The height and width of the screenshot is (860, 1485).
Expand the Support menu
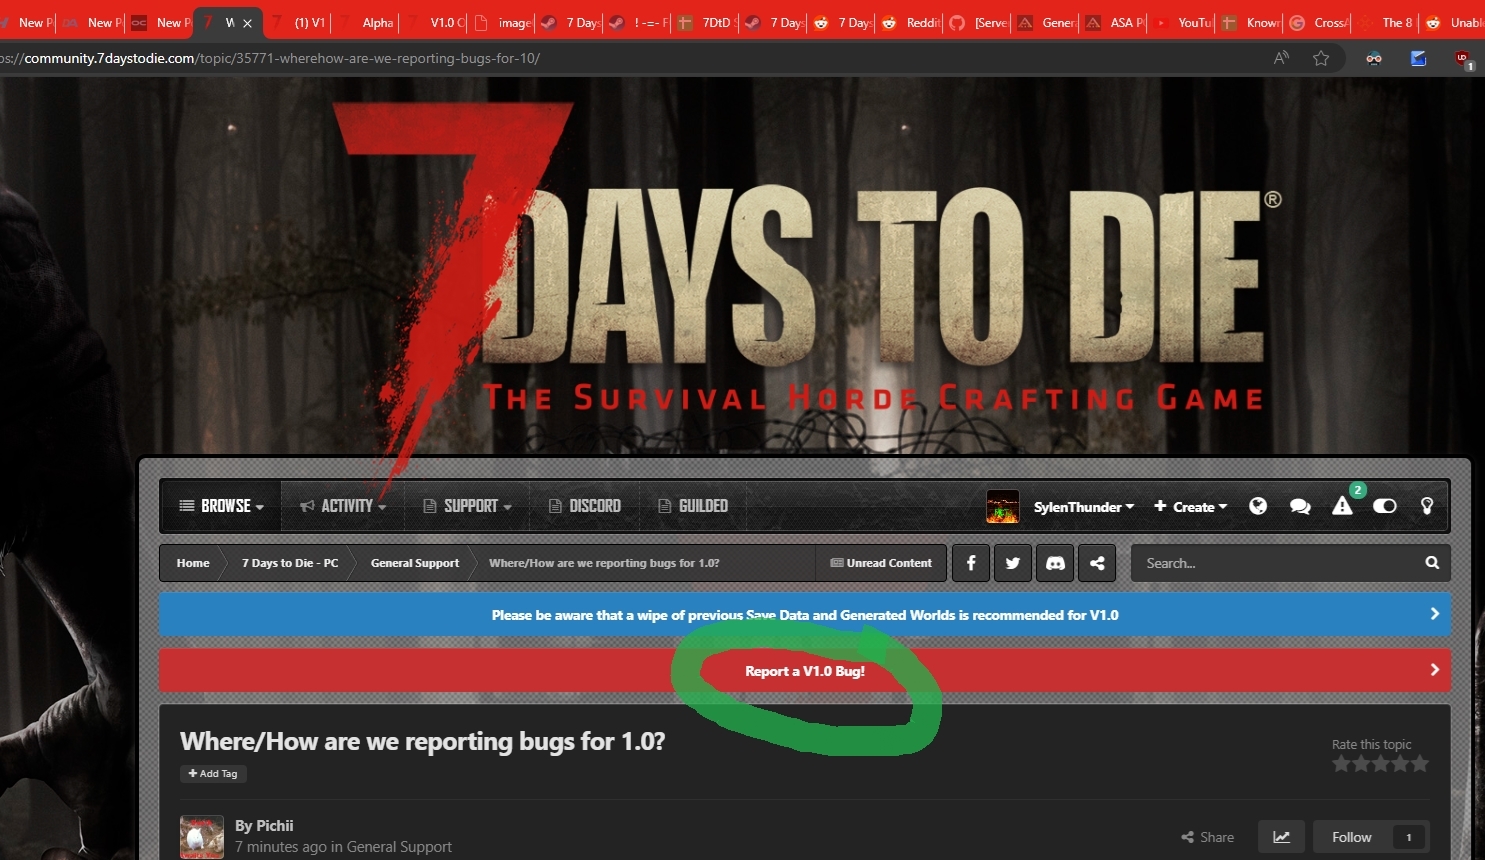coord(467,506)
